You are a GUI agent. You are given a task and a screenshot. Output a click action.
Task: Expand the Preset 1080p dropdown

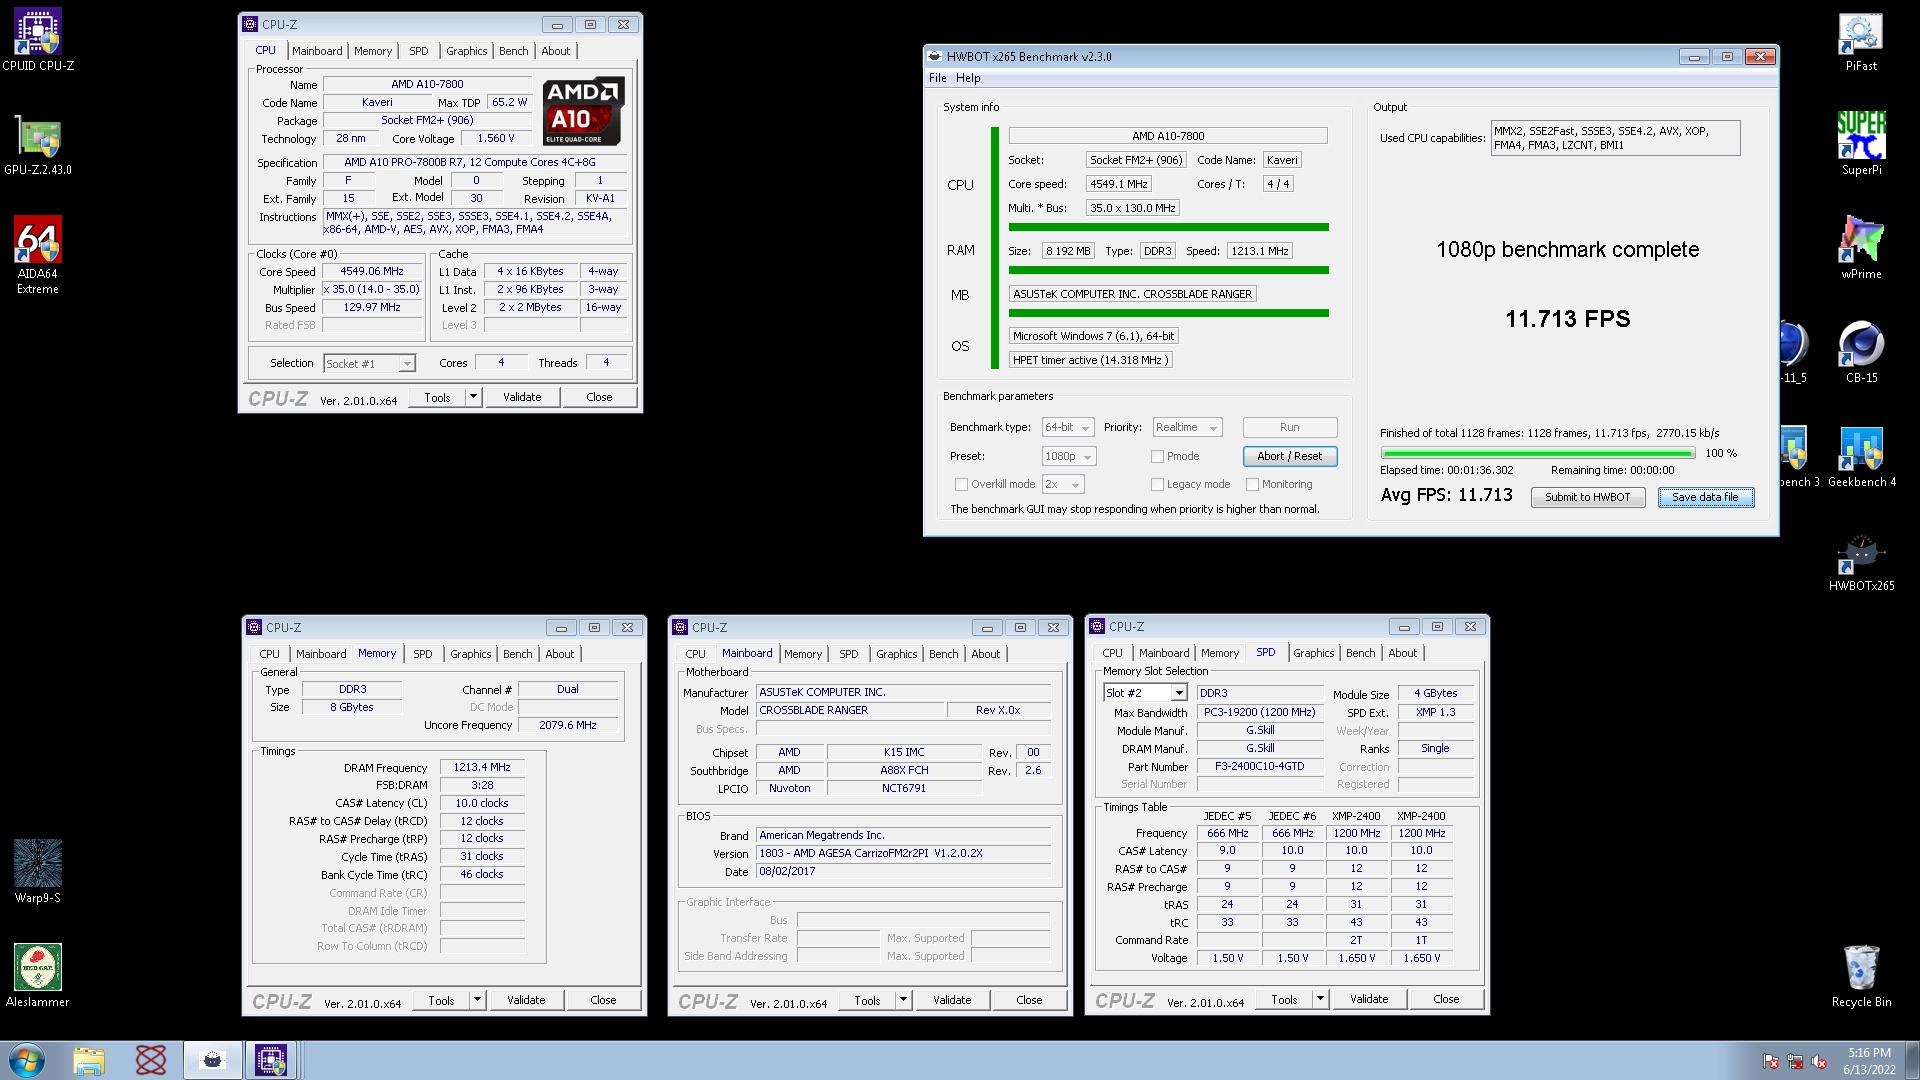pyautogui.click(x=1068, y=456)
